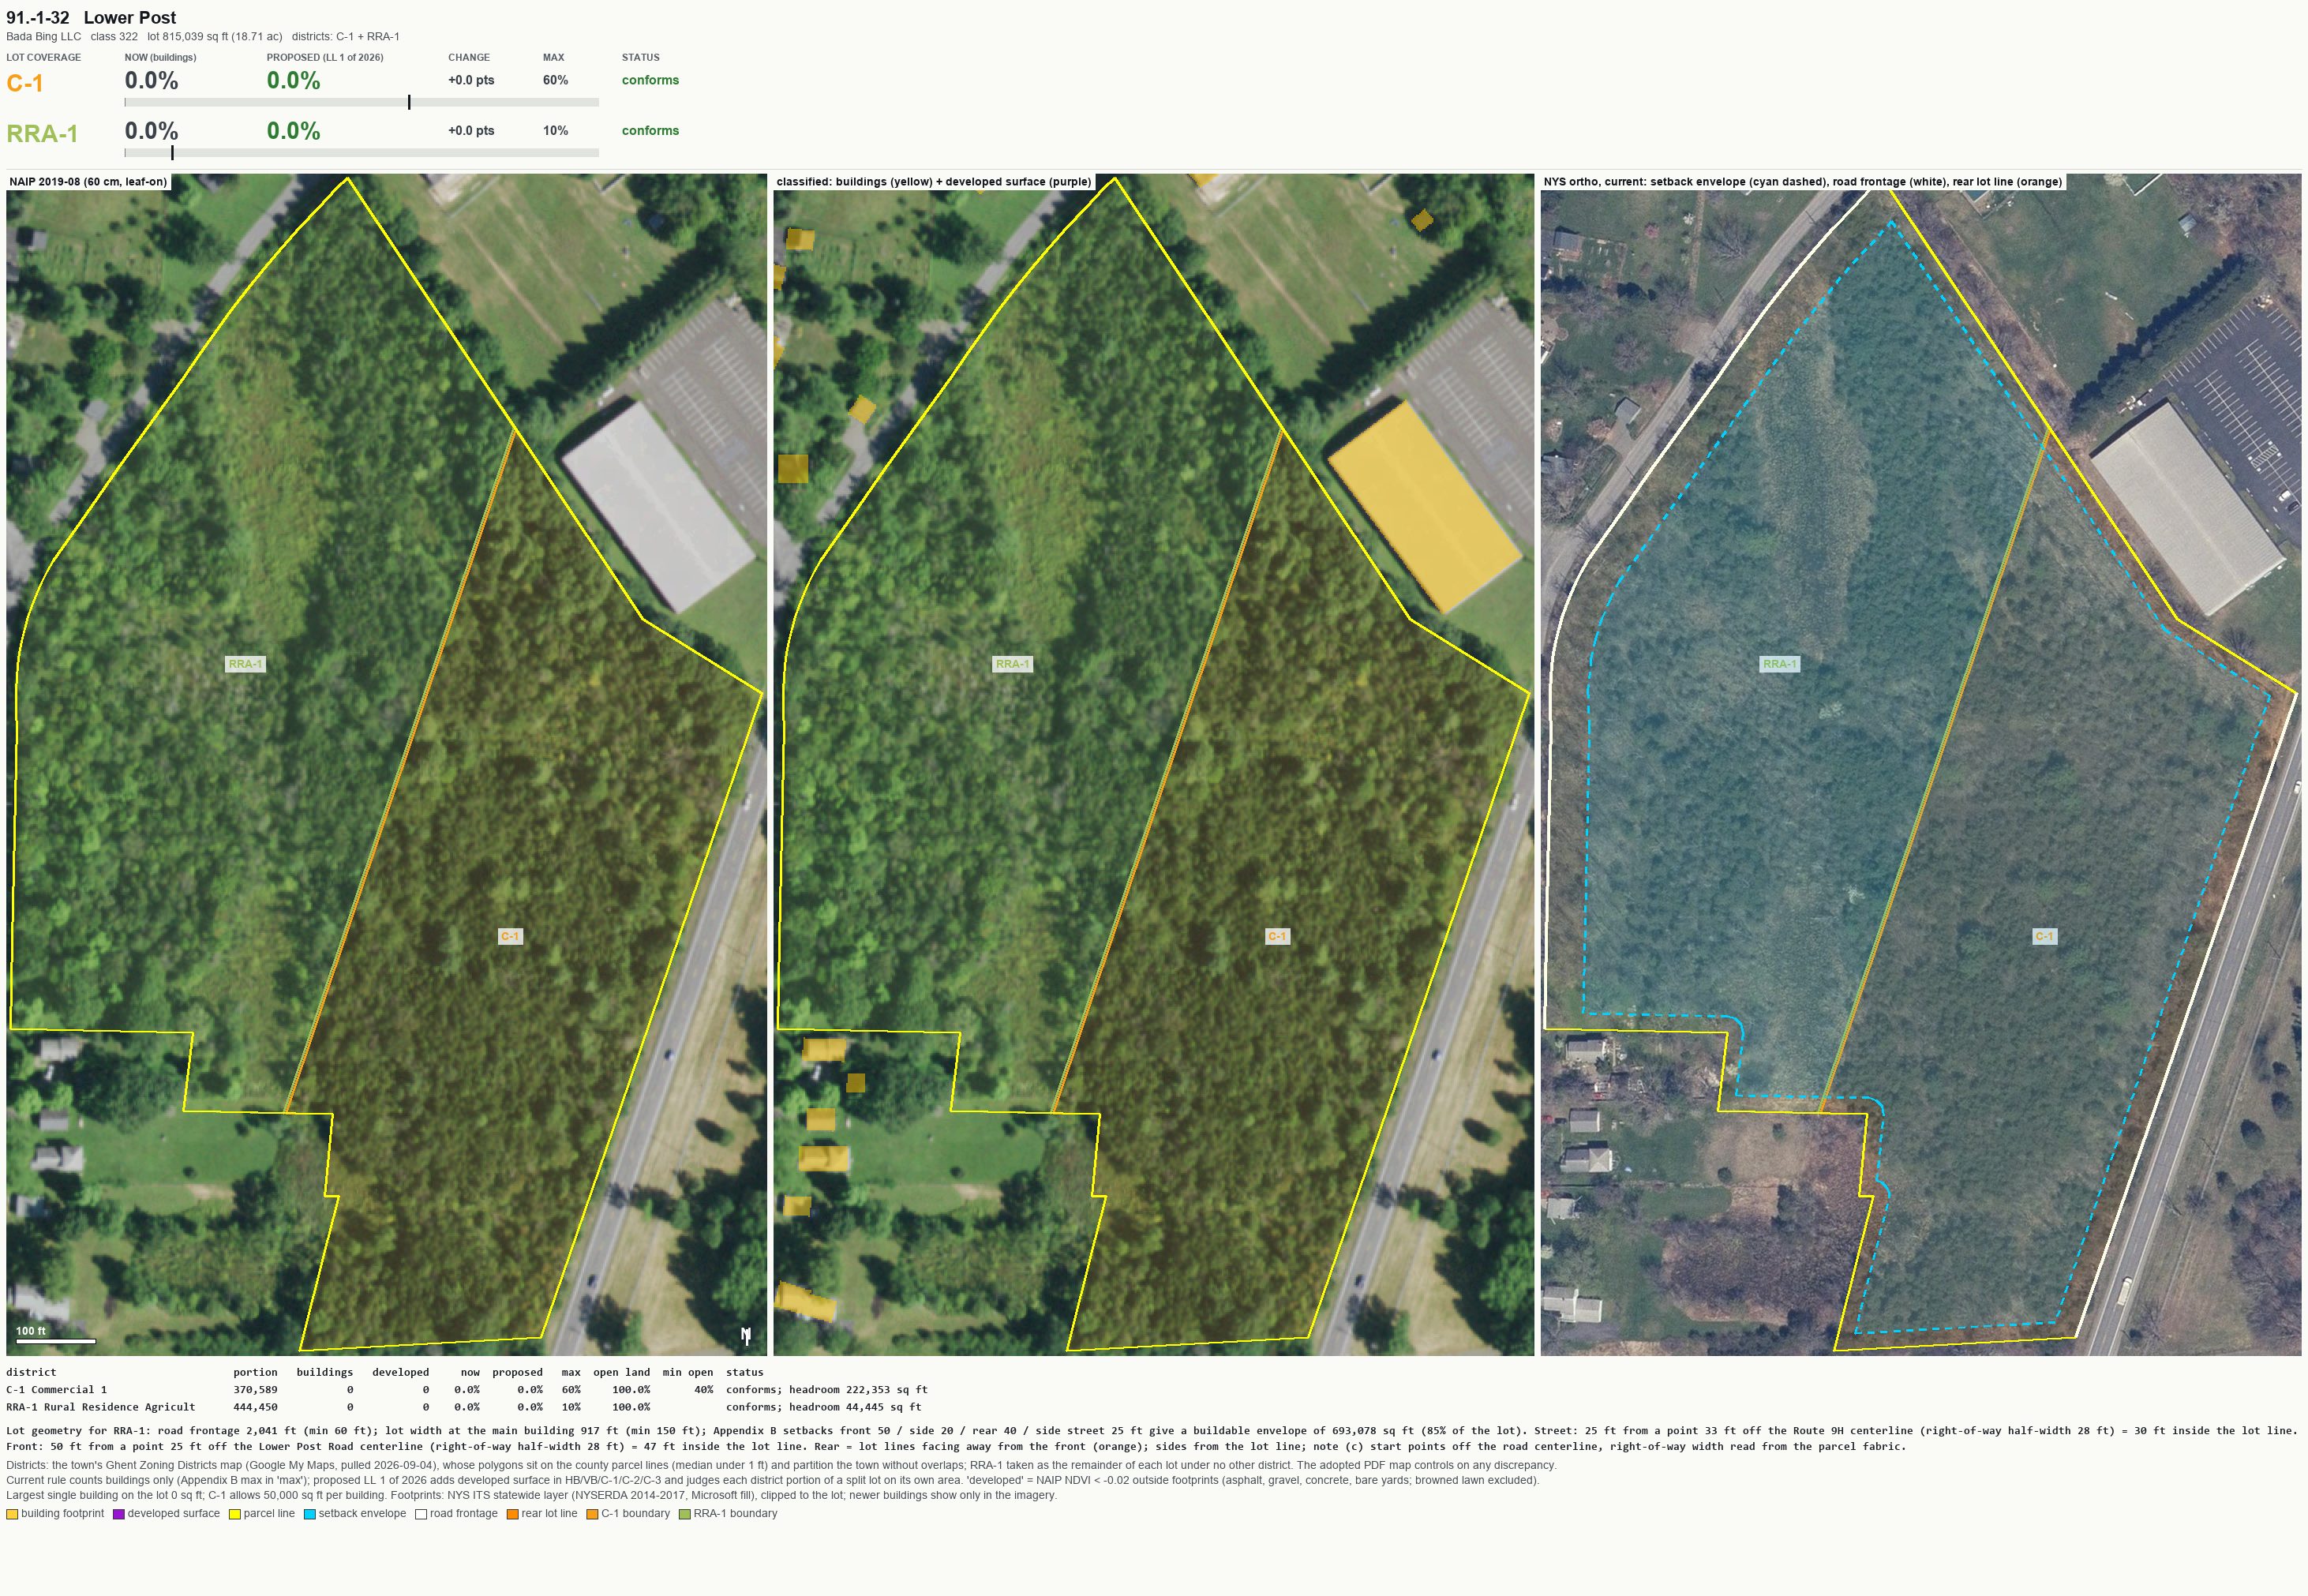Viewport: 2308px width, 1596px height.
Task: Click the RRA-1 boundary legend swatch
Action: [x=685, y=1514]
